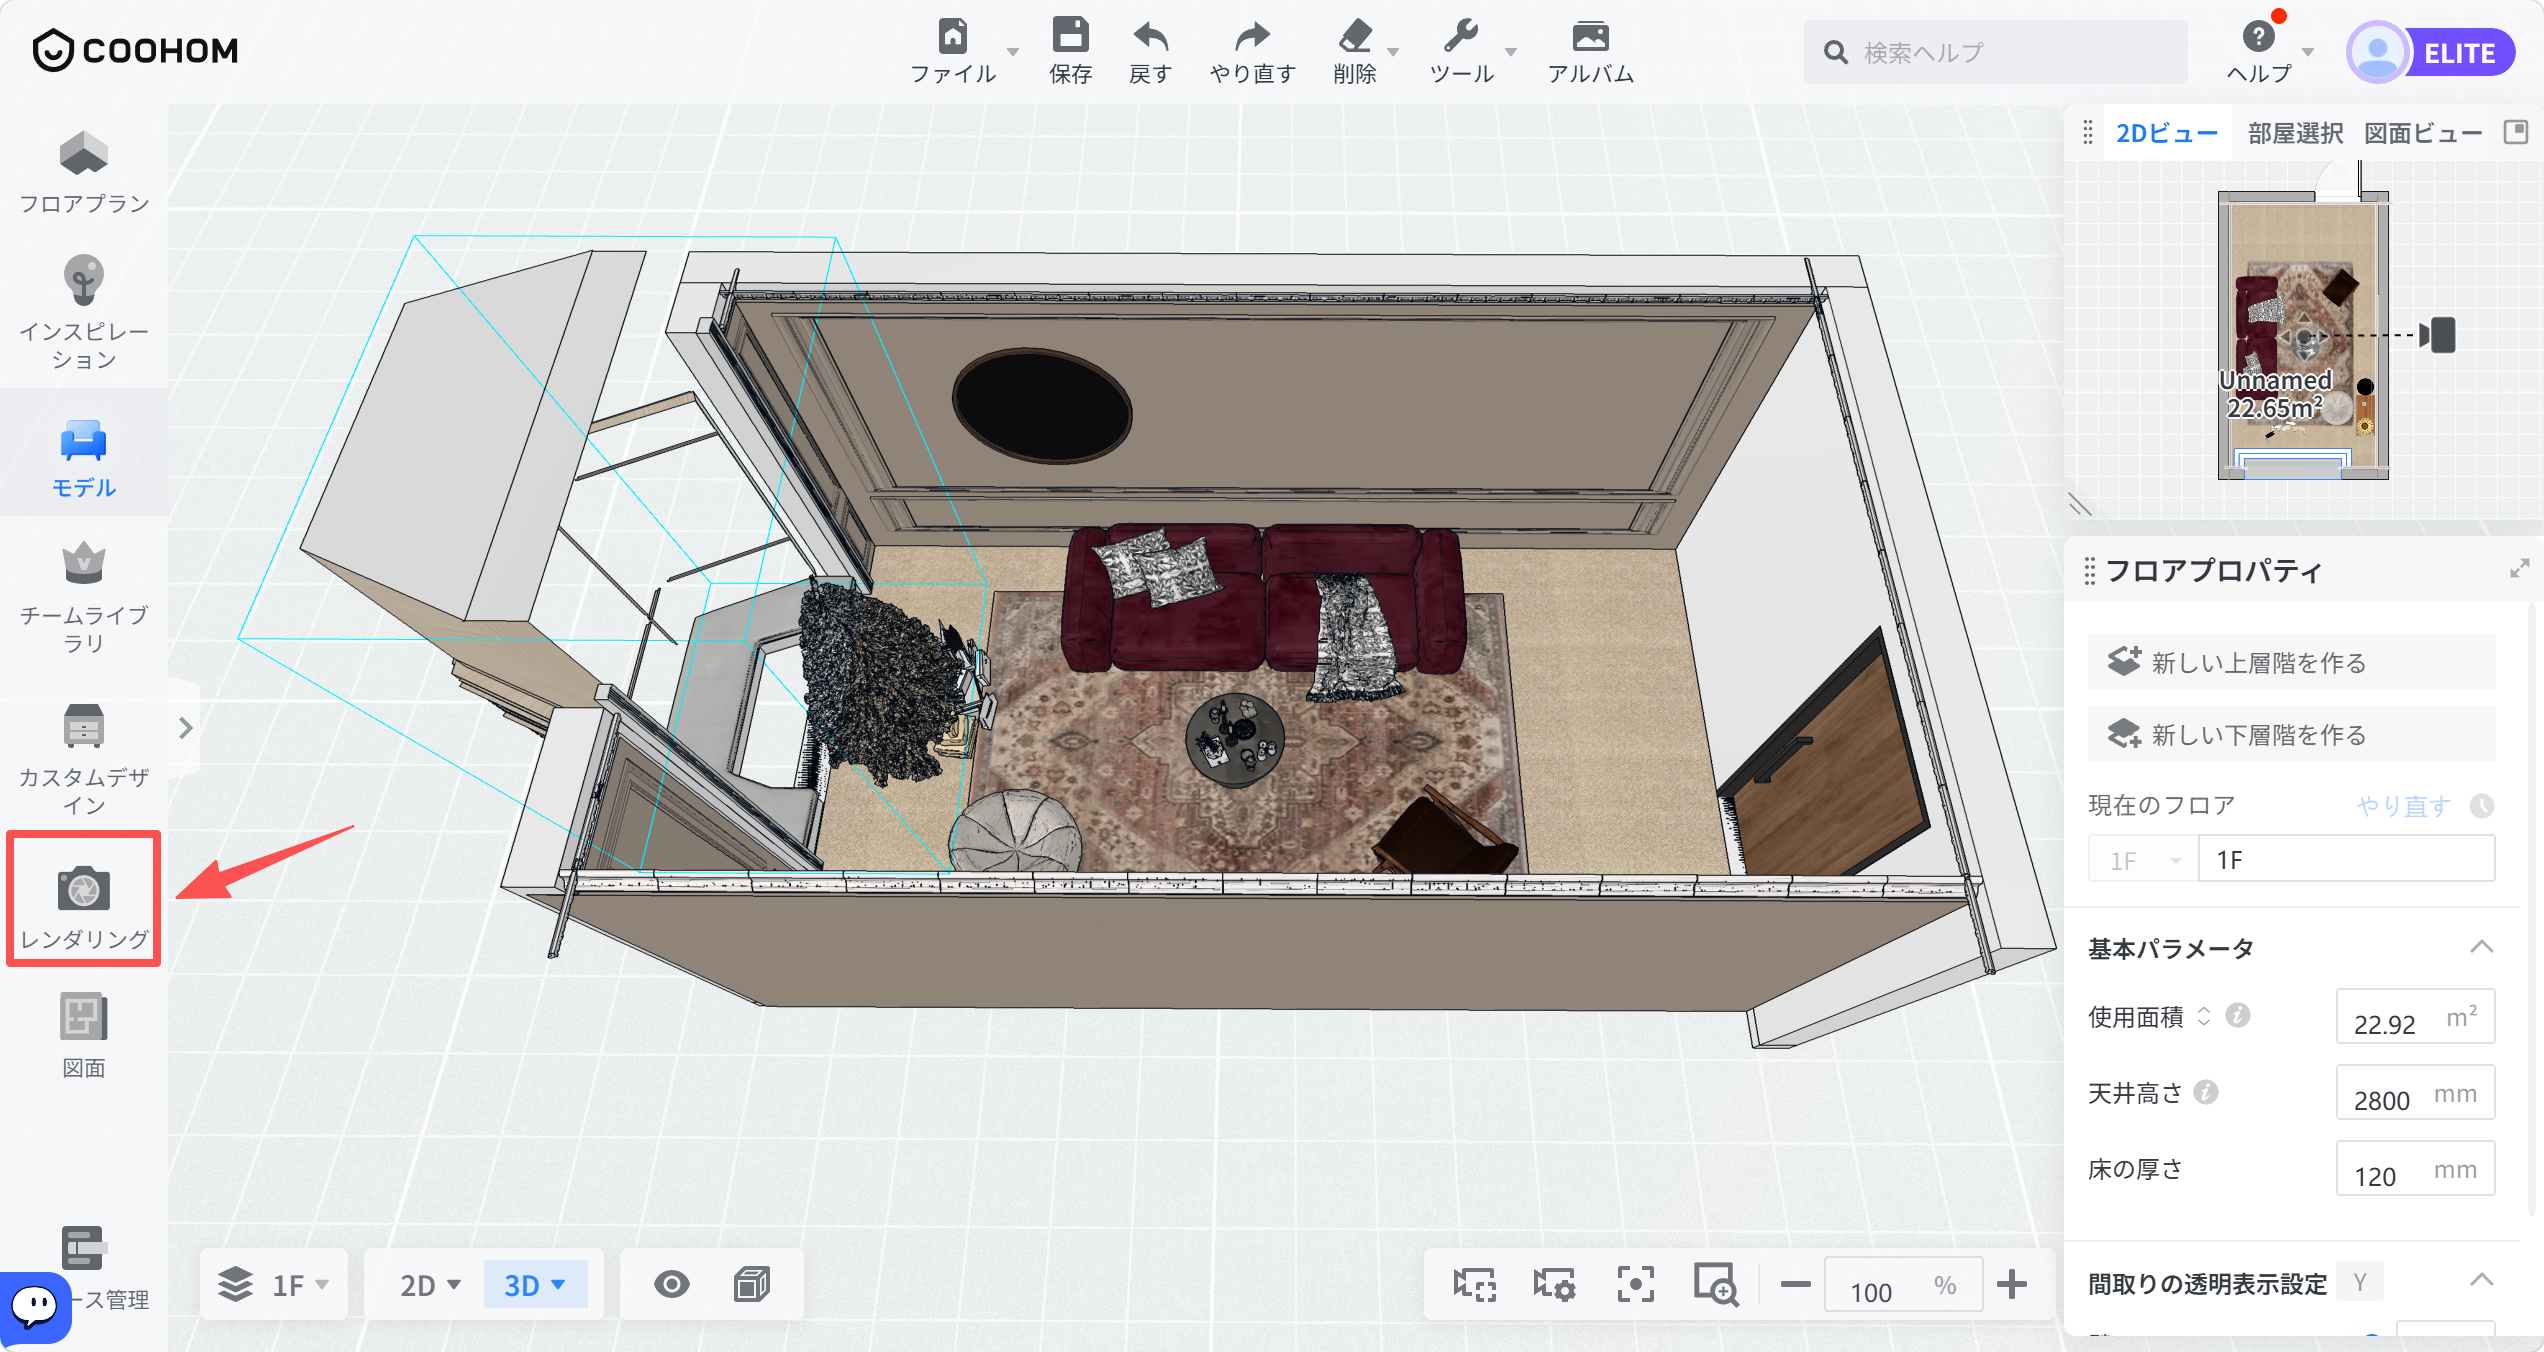Open the 3D view mode dropdown
The height and width of the screenshot is (1352, 2544).
click(535, 1285)
